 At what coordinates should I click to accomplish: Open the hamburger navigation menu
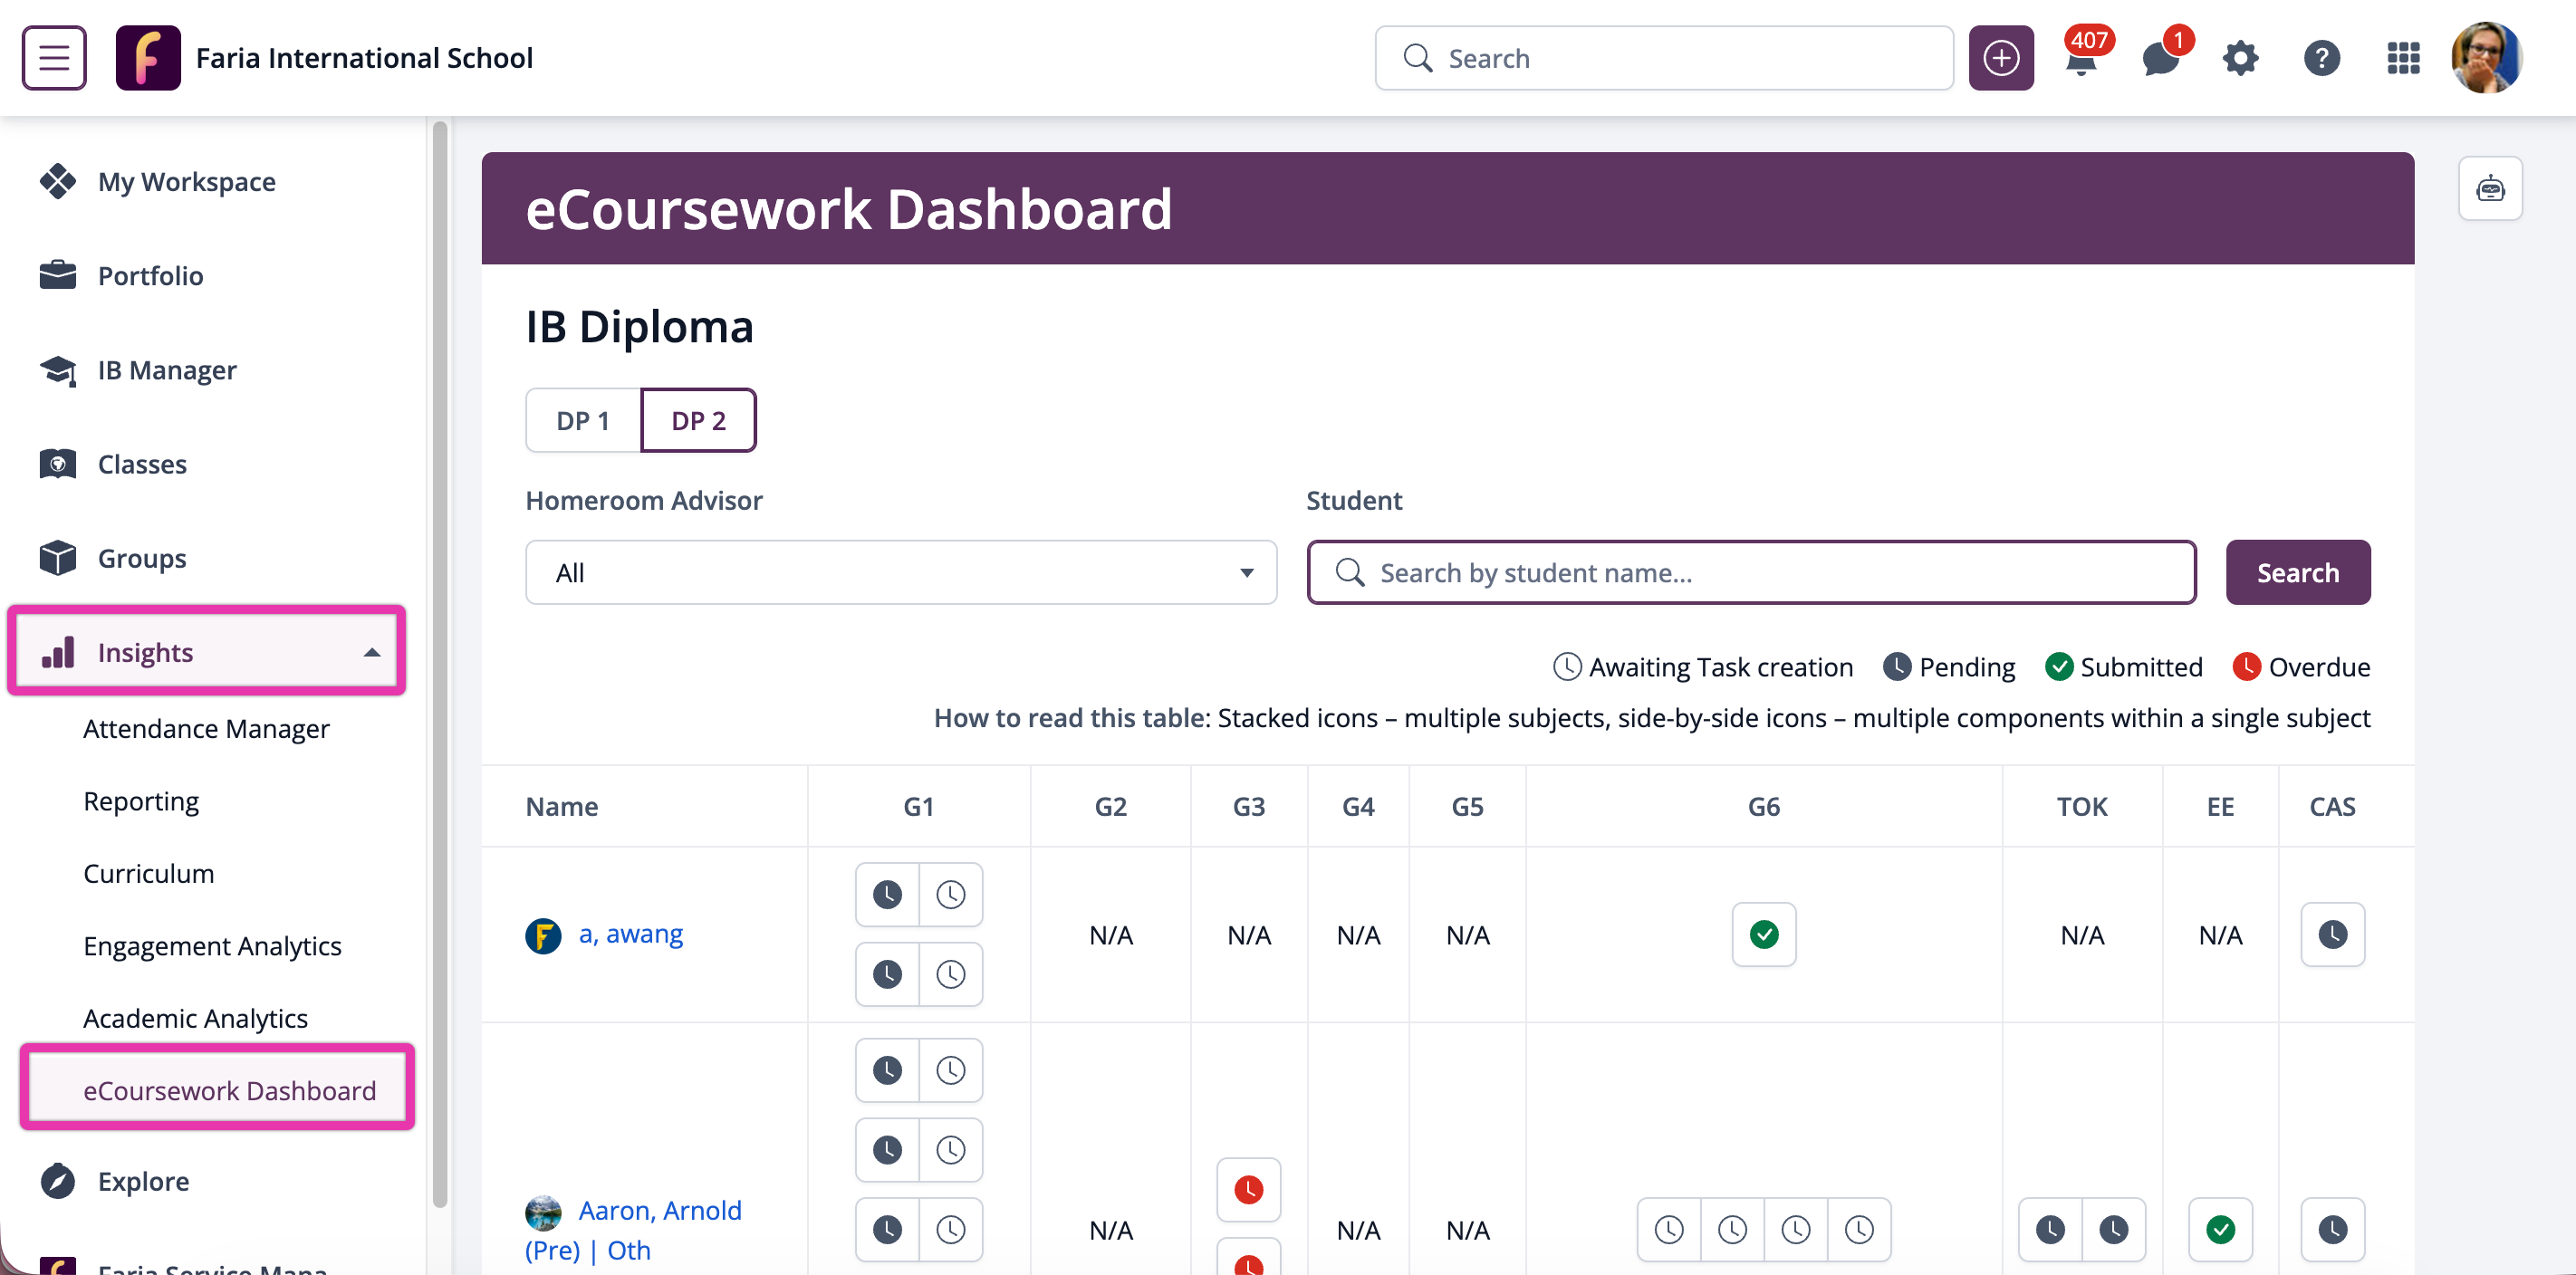54,58
